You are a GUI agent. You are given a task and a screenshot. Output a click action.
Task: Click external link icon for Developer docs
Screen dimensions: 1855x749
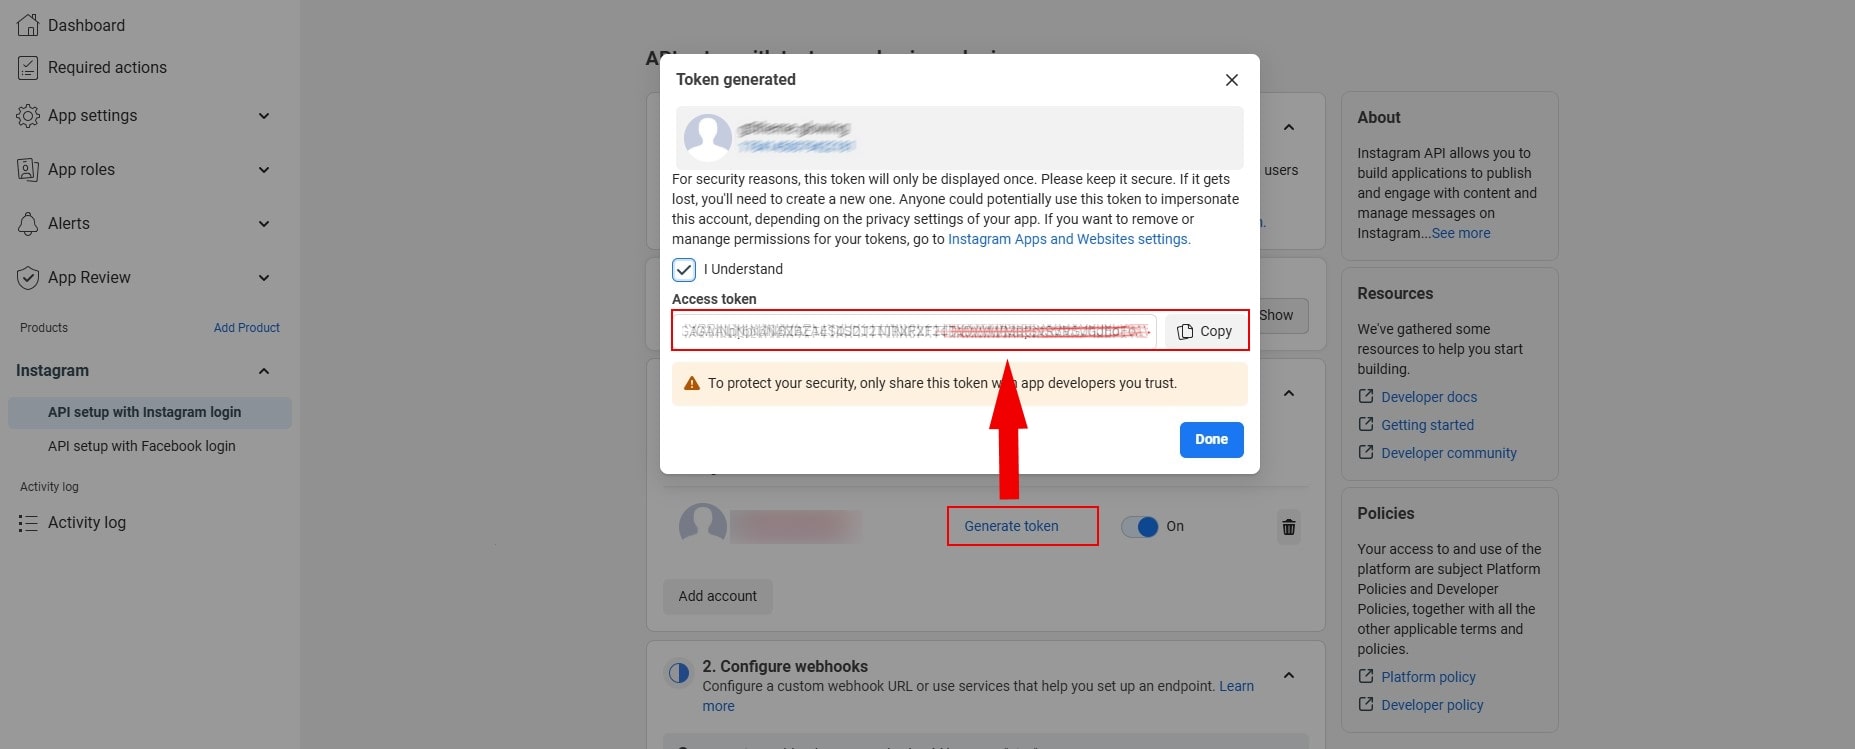click(1366, 396)
